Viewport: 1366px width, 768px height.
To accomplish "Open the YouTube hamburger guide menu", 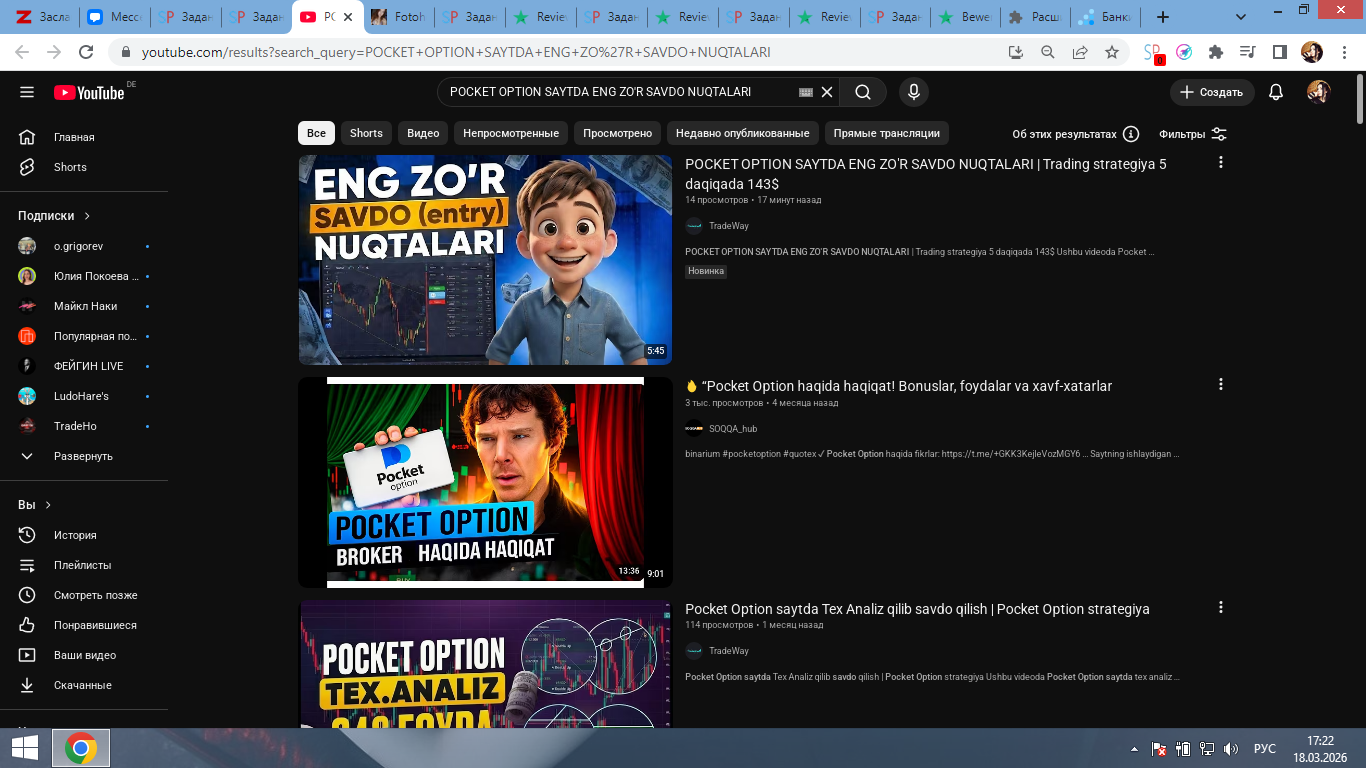I will (27, 92).
